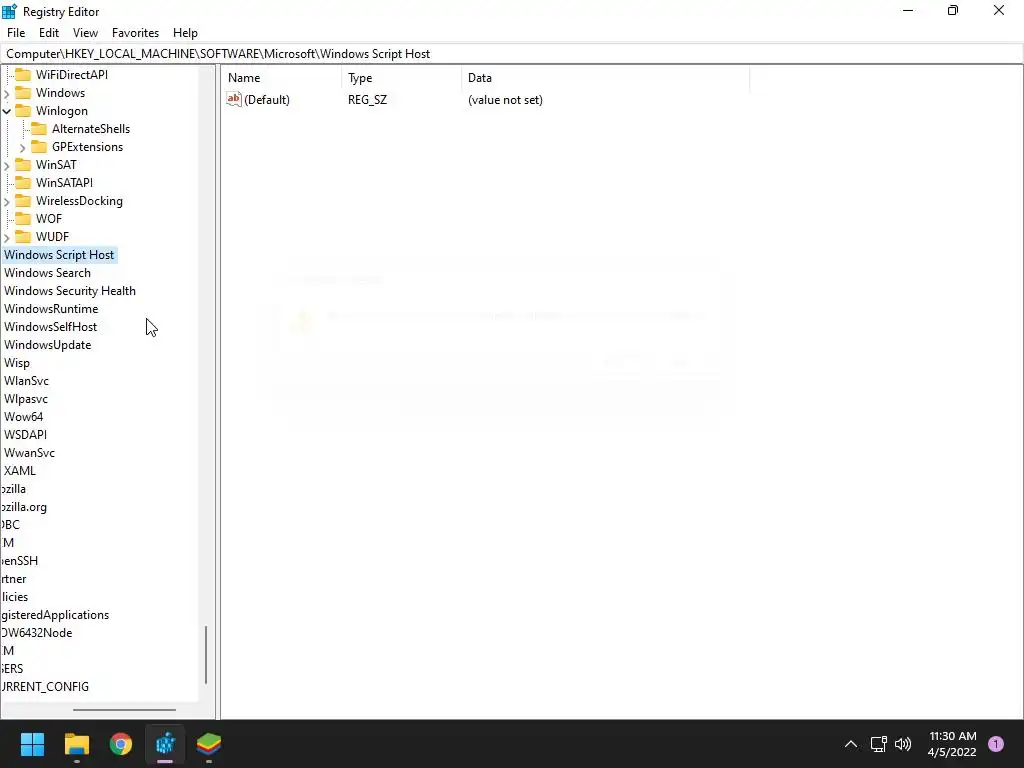Select the Windows Search key
The height and width of the screenshot is (768, 1024).
(47, 273)
